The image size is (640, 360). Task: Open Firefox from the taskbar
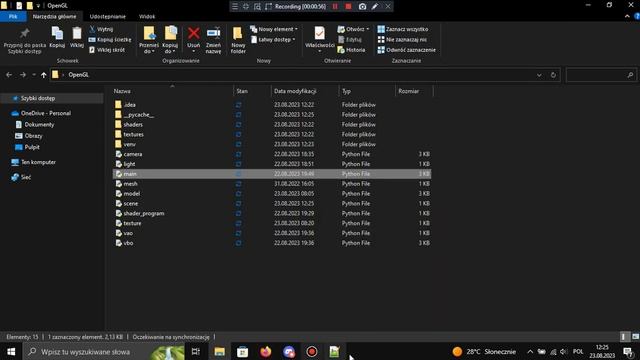(x=266, y=351)
